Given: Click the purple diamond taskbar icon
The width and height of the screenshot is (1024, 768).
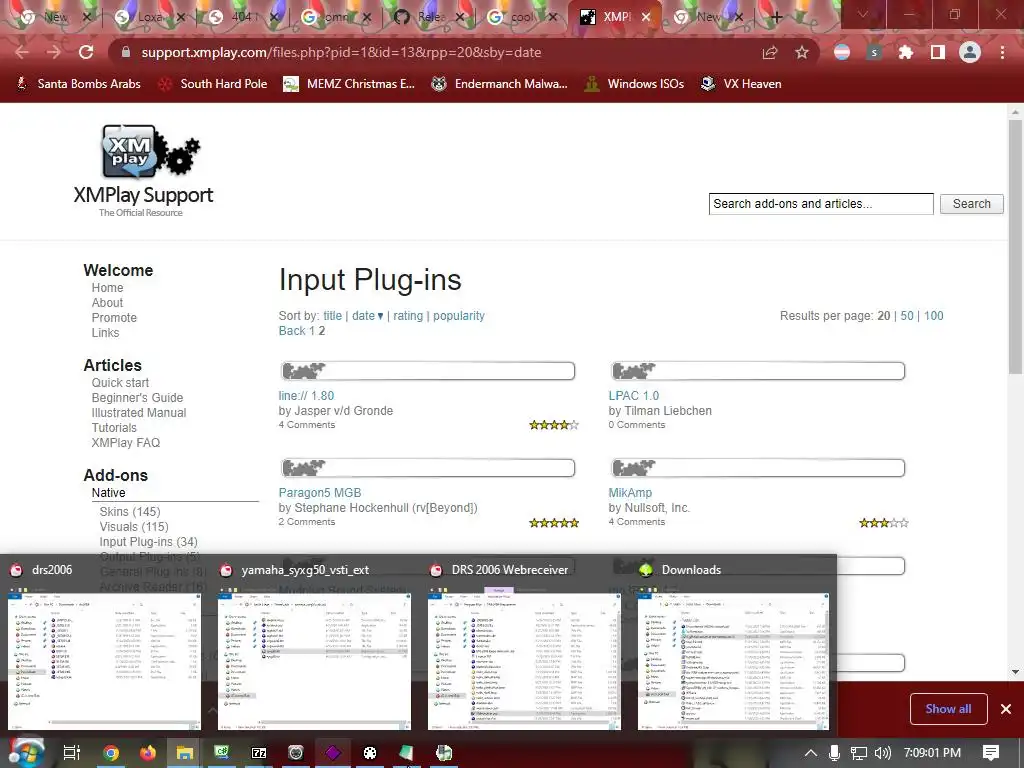Looking at the screenshot, I should point(333,753).
